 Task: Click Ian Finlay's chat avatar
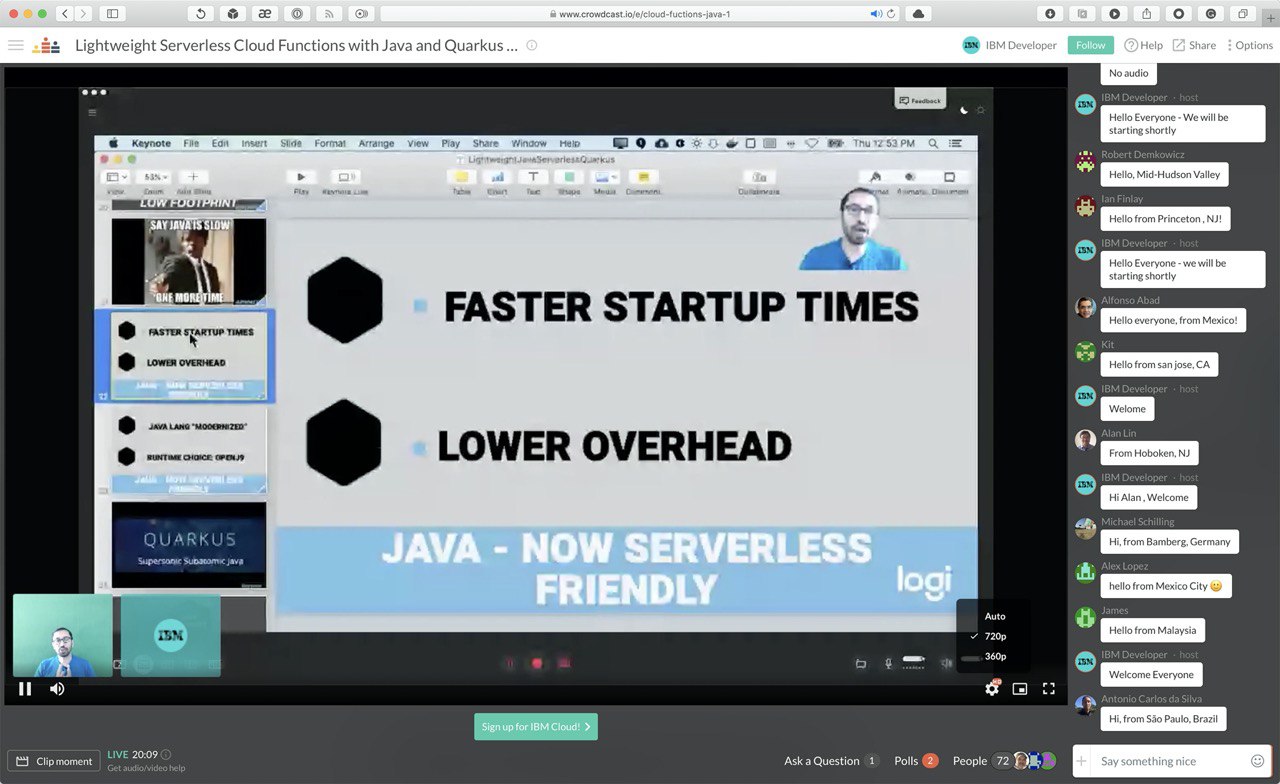1085,206
